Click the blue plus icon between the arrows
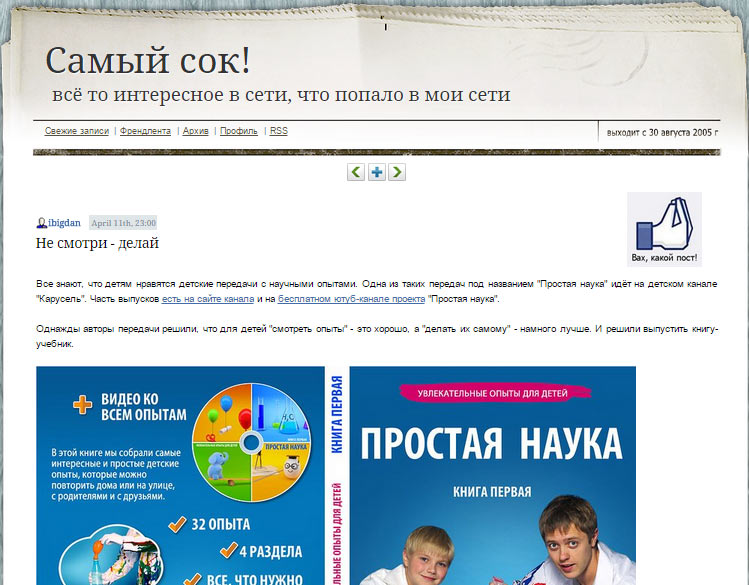Viewport: 749px width, 585px height. click(x=376, y=172)
